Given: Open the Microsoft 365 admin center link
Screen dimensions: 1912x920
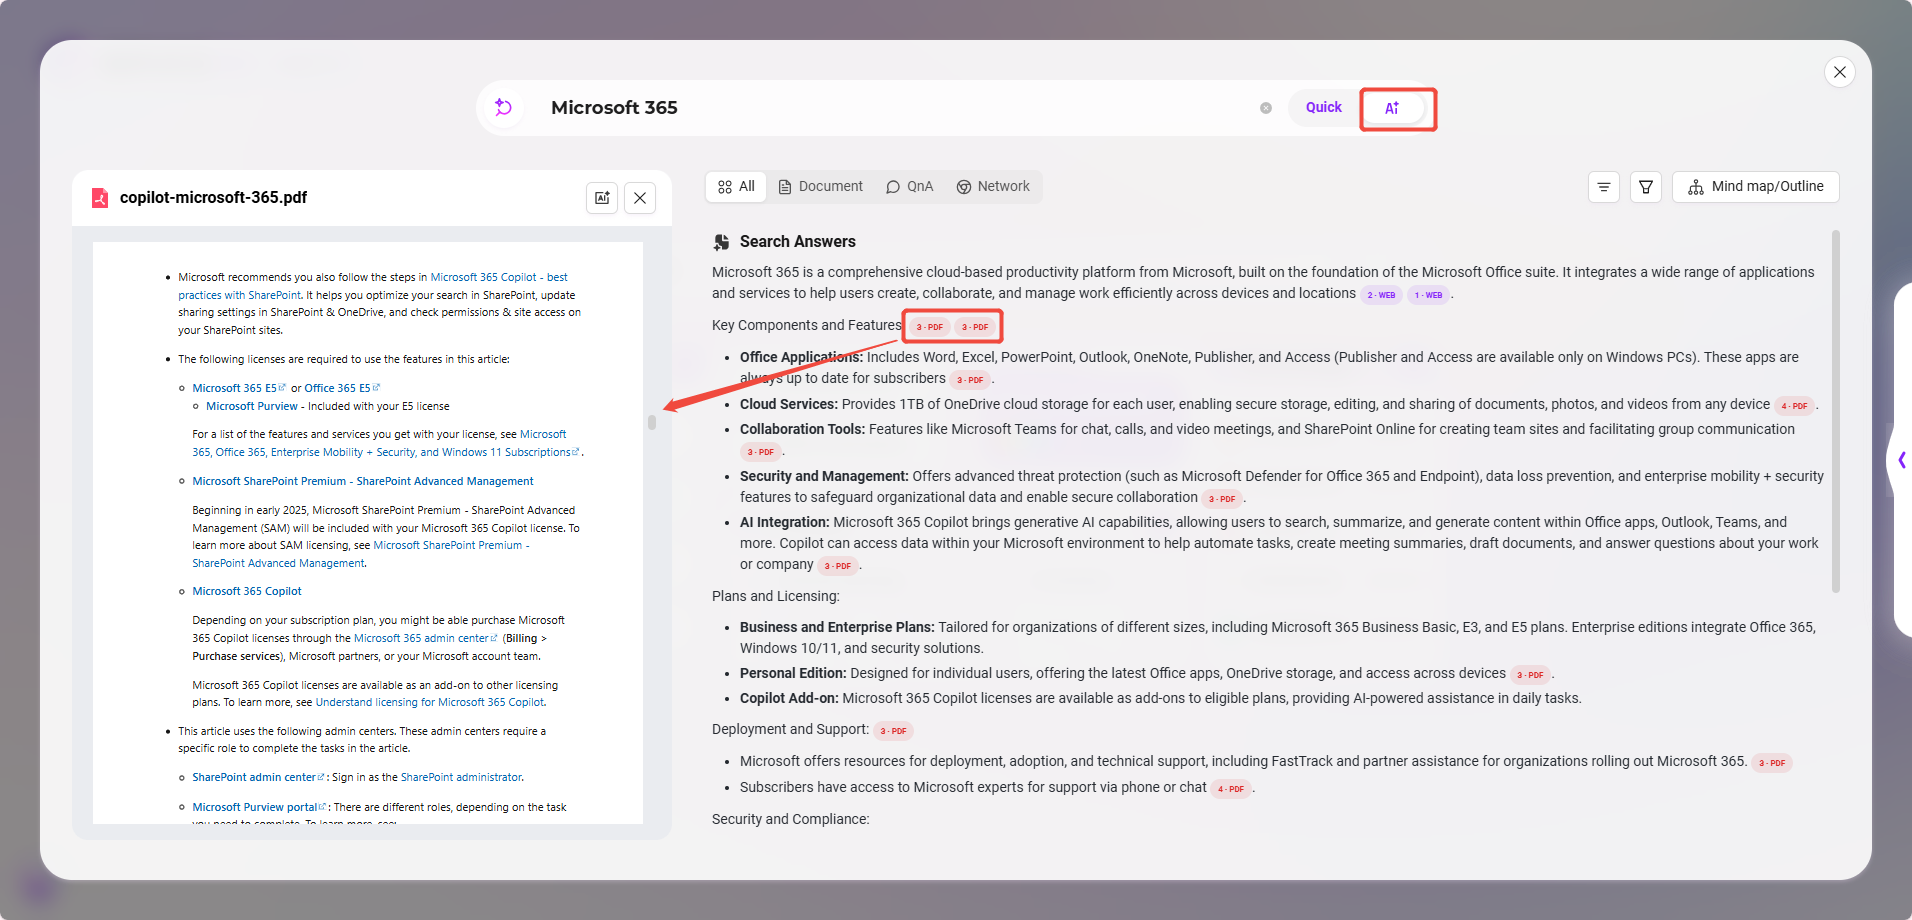Looking at the screenshot, I should [x=425, y=638].
